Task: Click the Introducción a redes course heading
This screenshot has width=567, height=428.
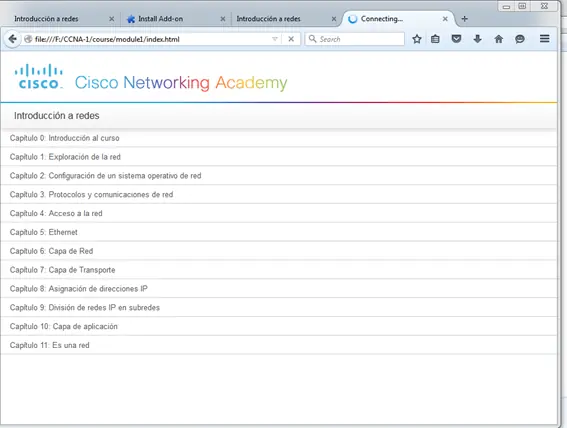Action: coord(57,116)
